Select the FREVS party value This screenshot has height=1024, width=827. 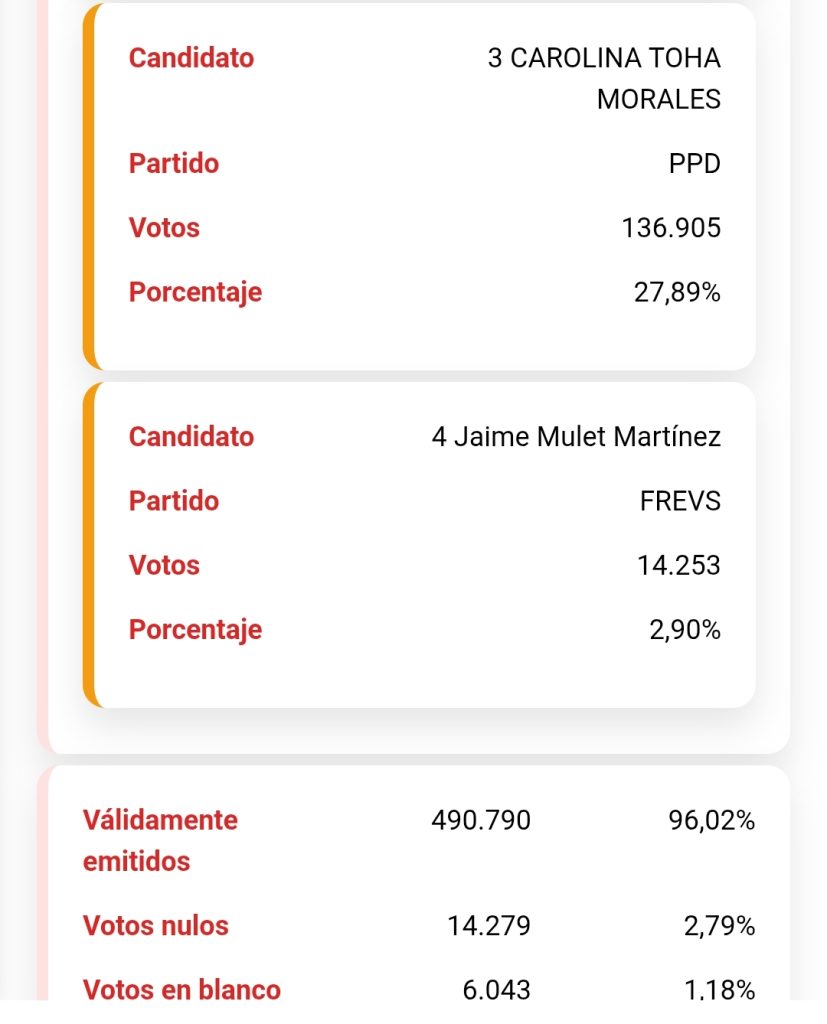click(x=680, y=501)
